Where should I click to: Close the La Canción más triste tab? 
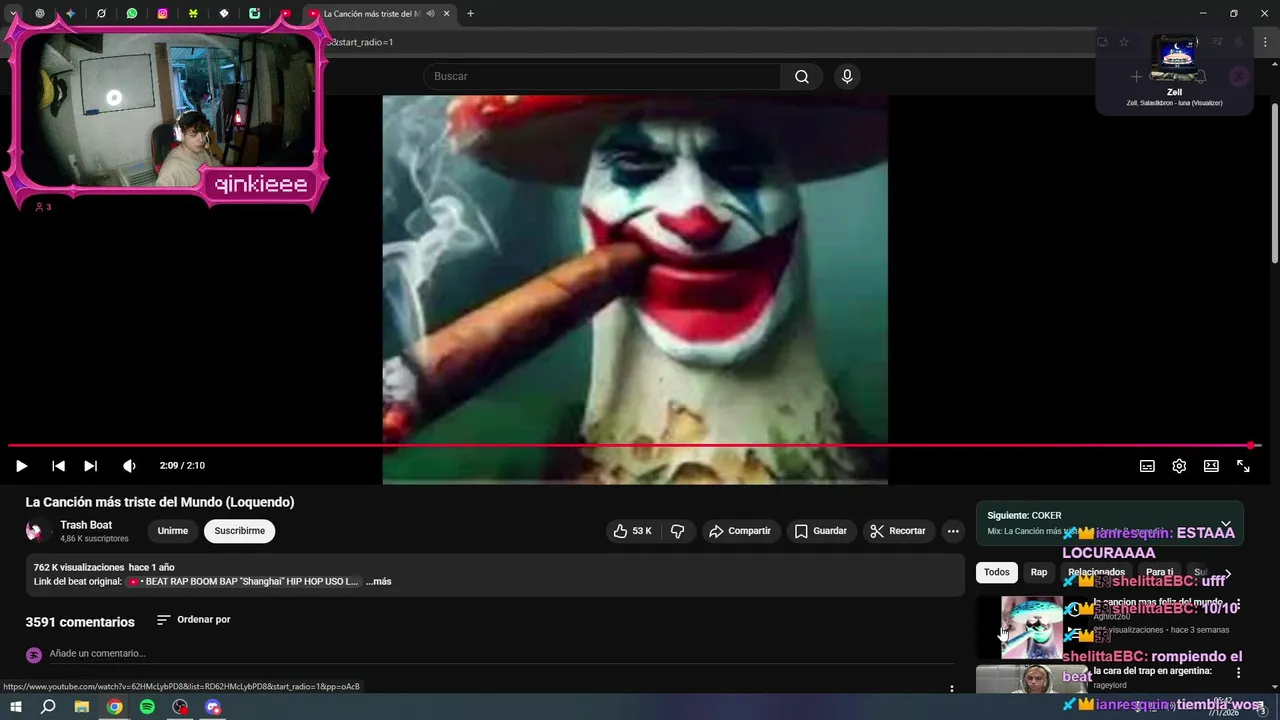click(x=446, y=14)
